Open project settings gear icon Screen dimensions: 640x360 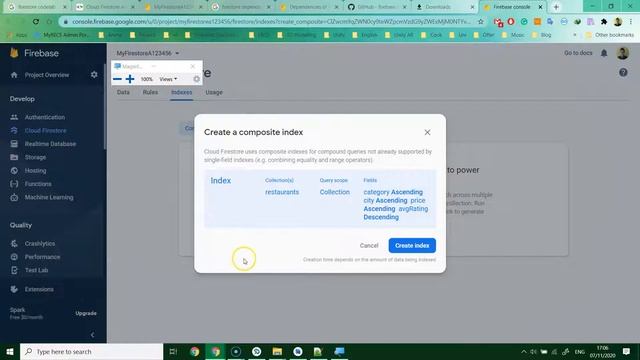coord(94,75)
